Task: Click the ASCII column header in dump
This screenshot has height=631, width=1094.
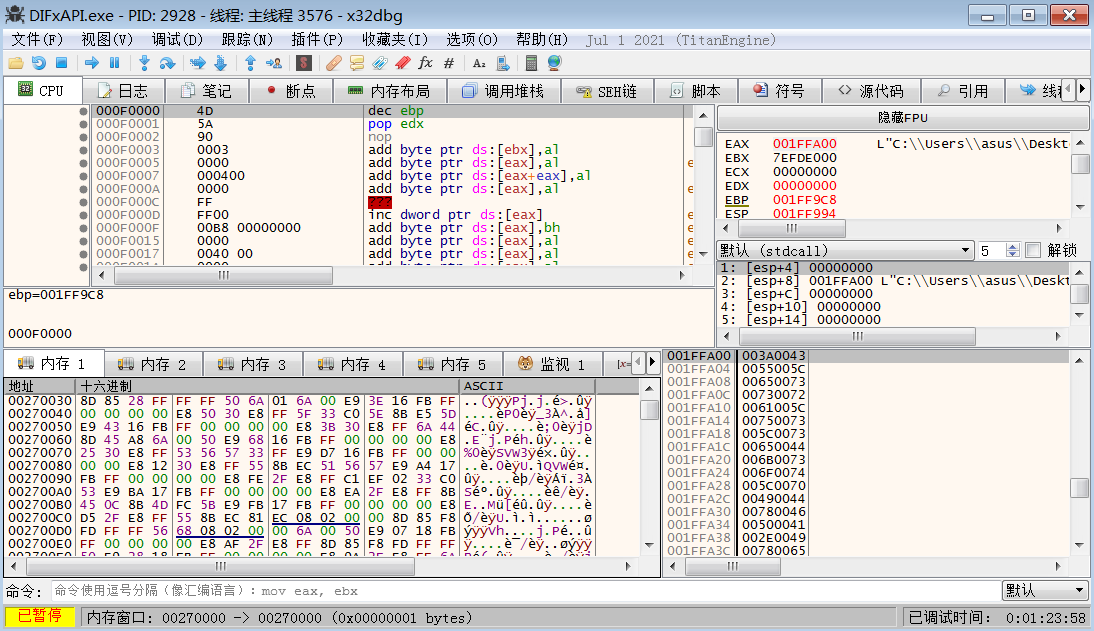Action: coord(527,386)
